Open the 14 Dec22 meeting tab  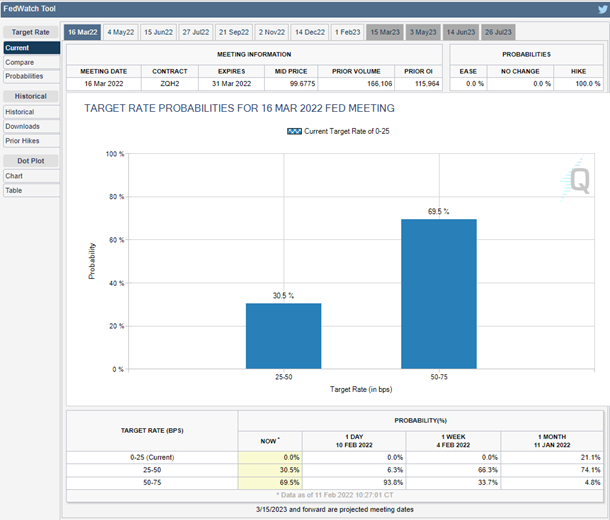coord(311,33)
